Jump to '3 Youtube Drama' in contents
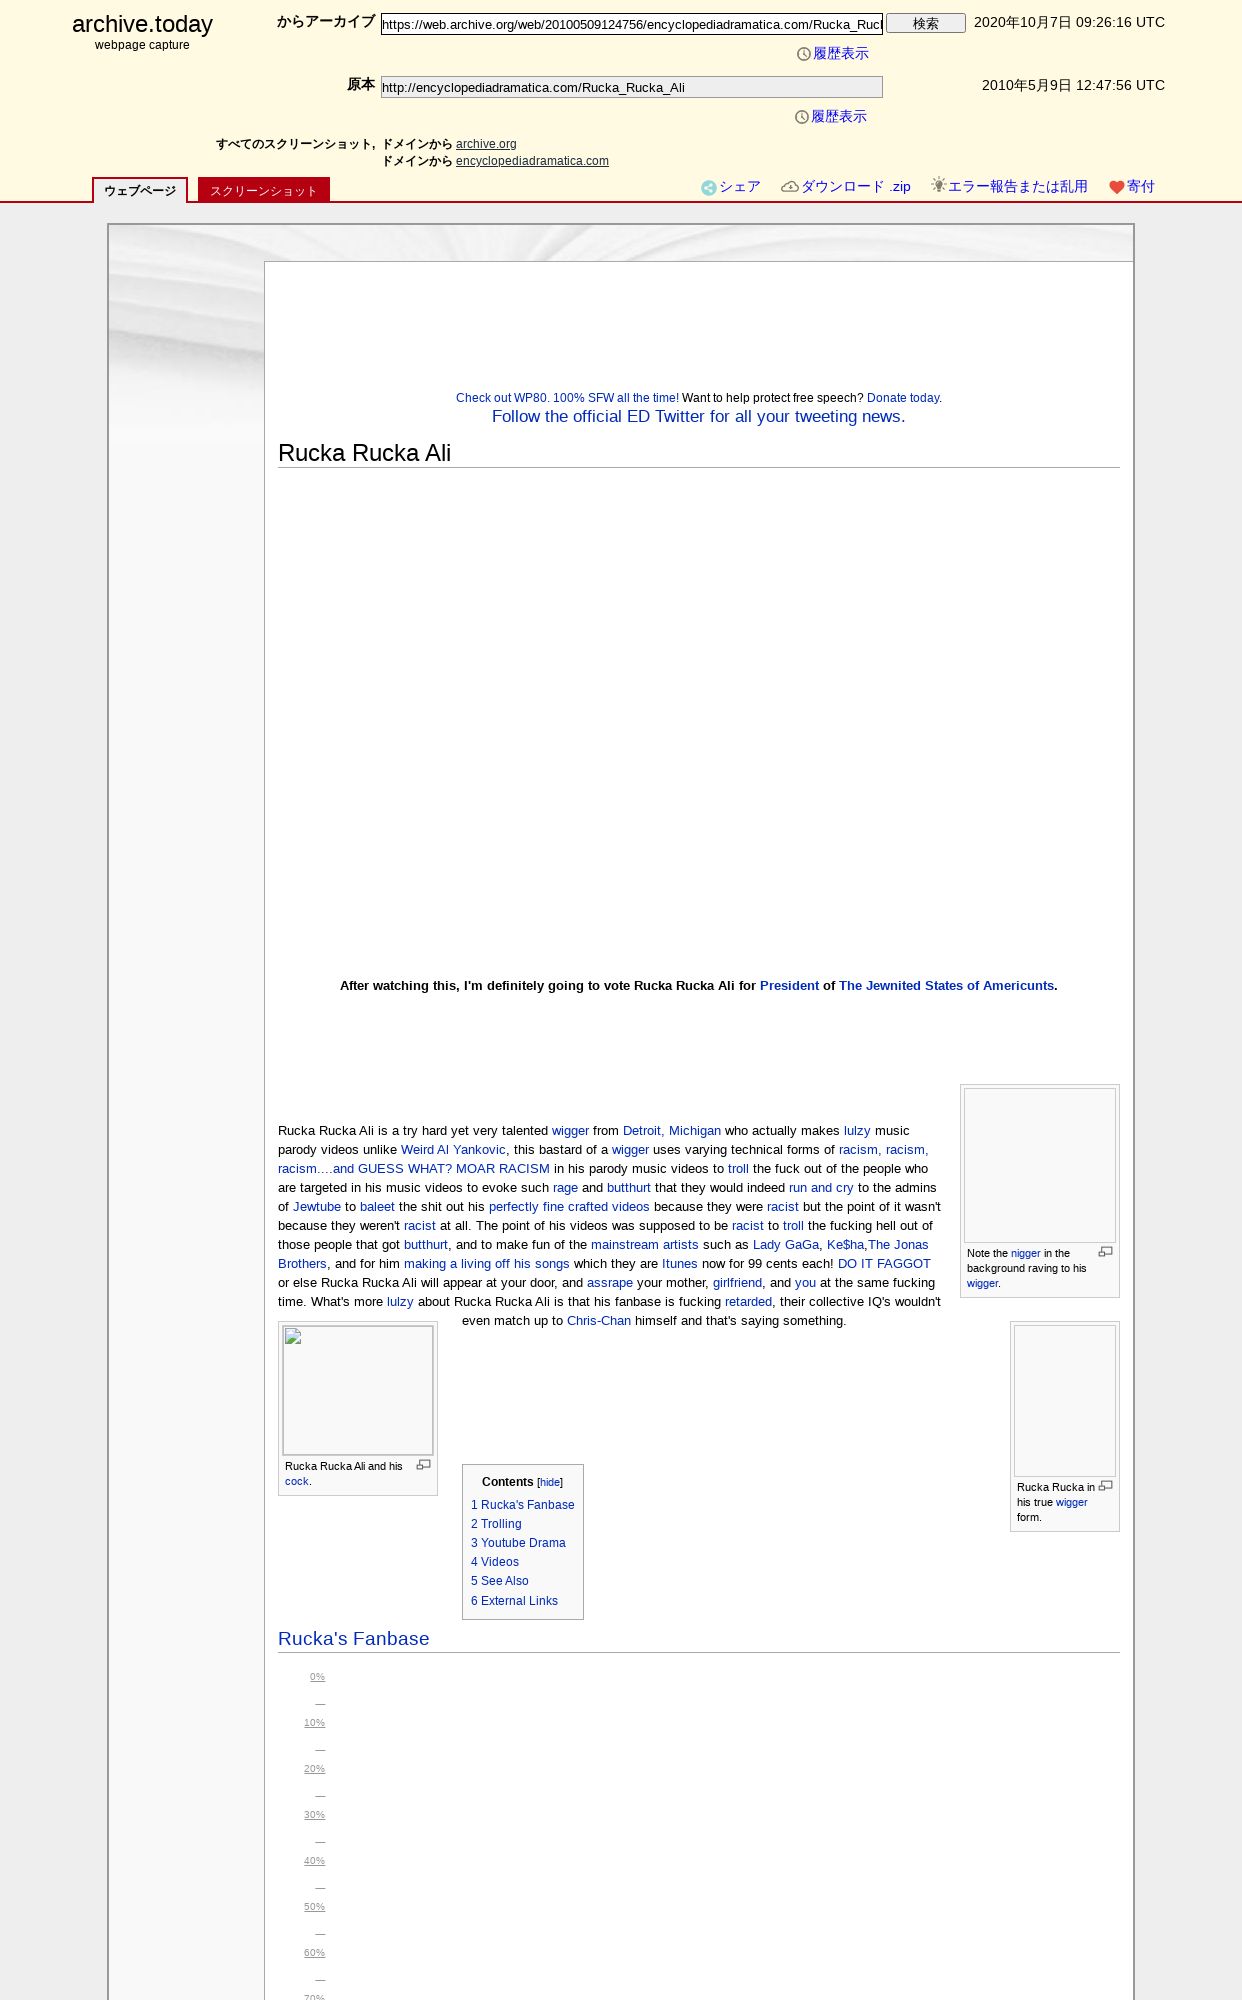The width and height of the screenshot is (1242, 2000). click(x=518, y=1543)
